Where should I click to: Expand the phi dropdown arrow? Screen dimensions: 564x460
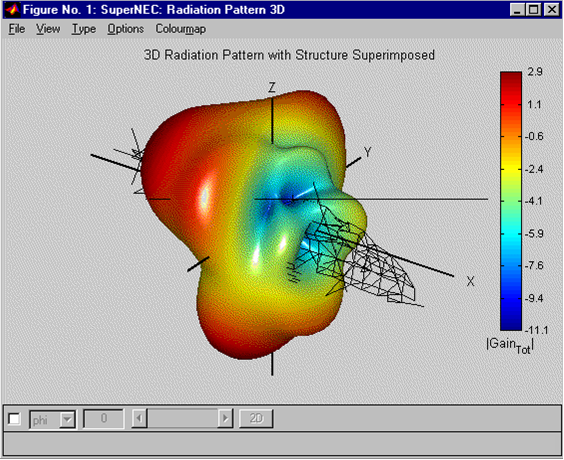click(x=67, y=419)
